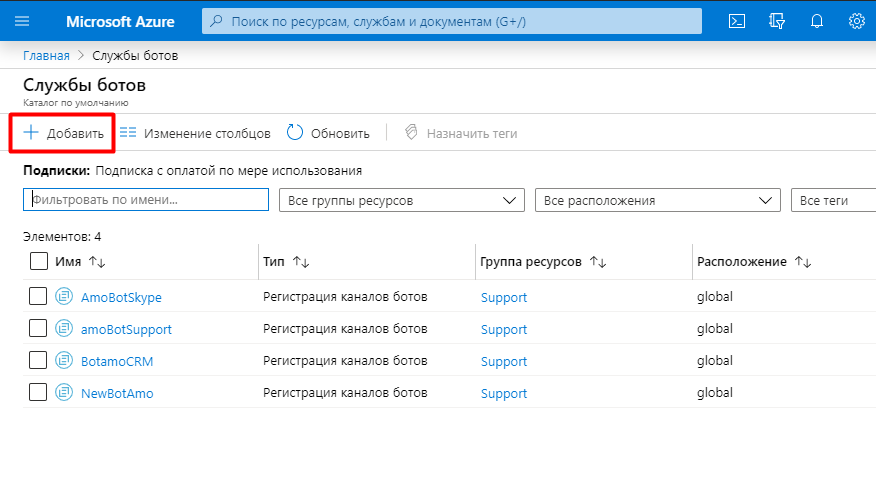Click the bot icon beside BotamoCRM
The height and width of the screenshot is (495, 876).
(x=64, y=360)
